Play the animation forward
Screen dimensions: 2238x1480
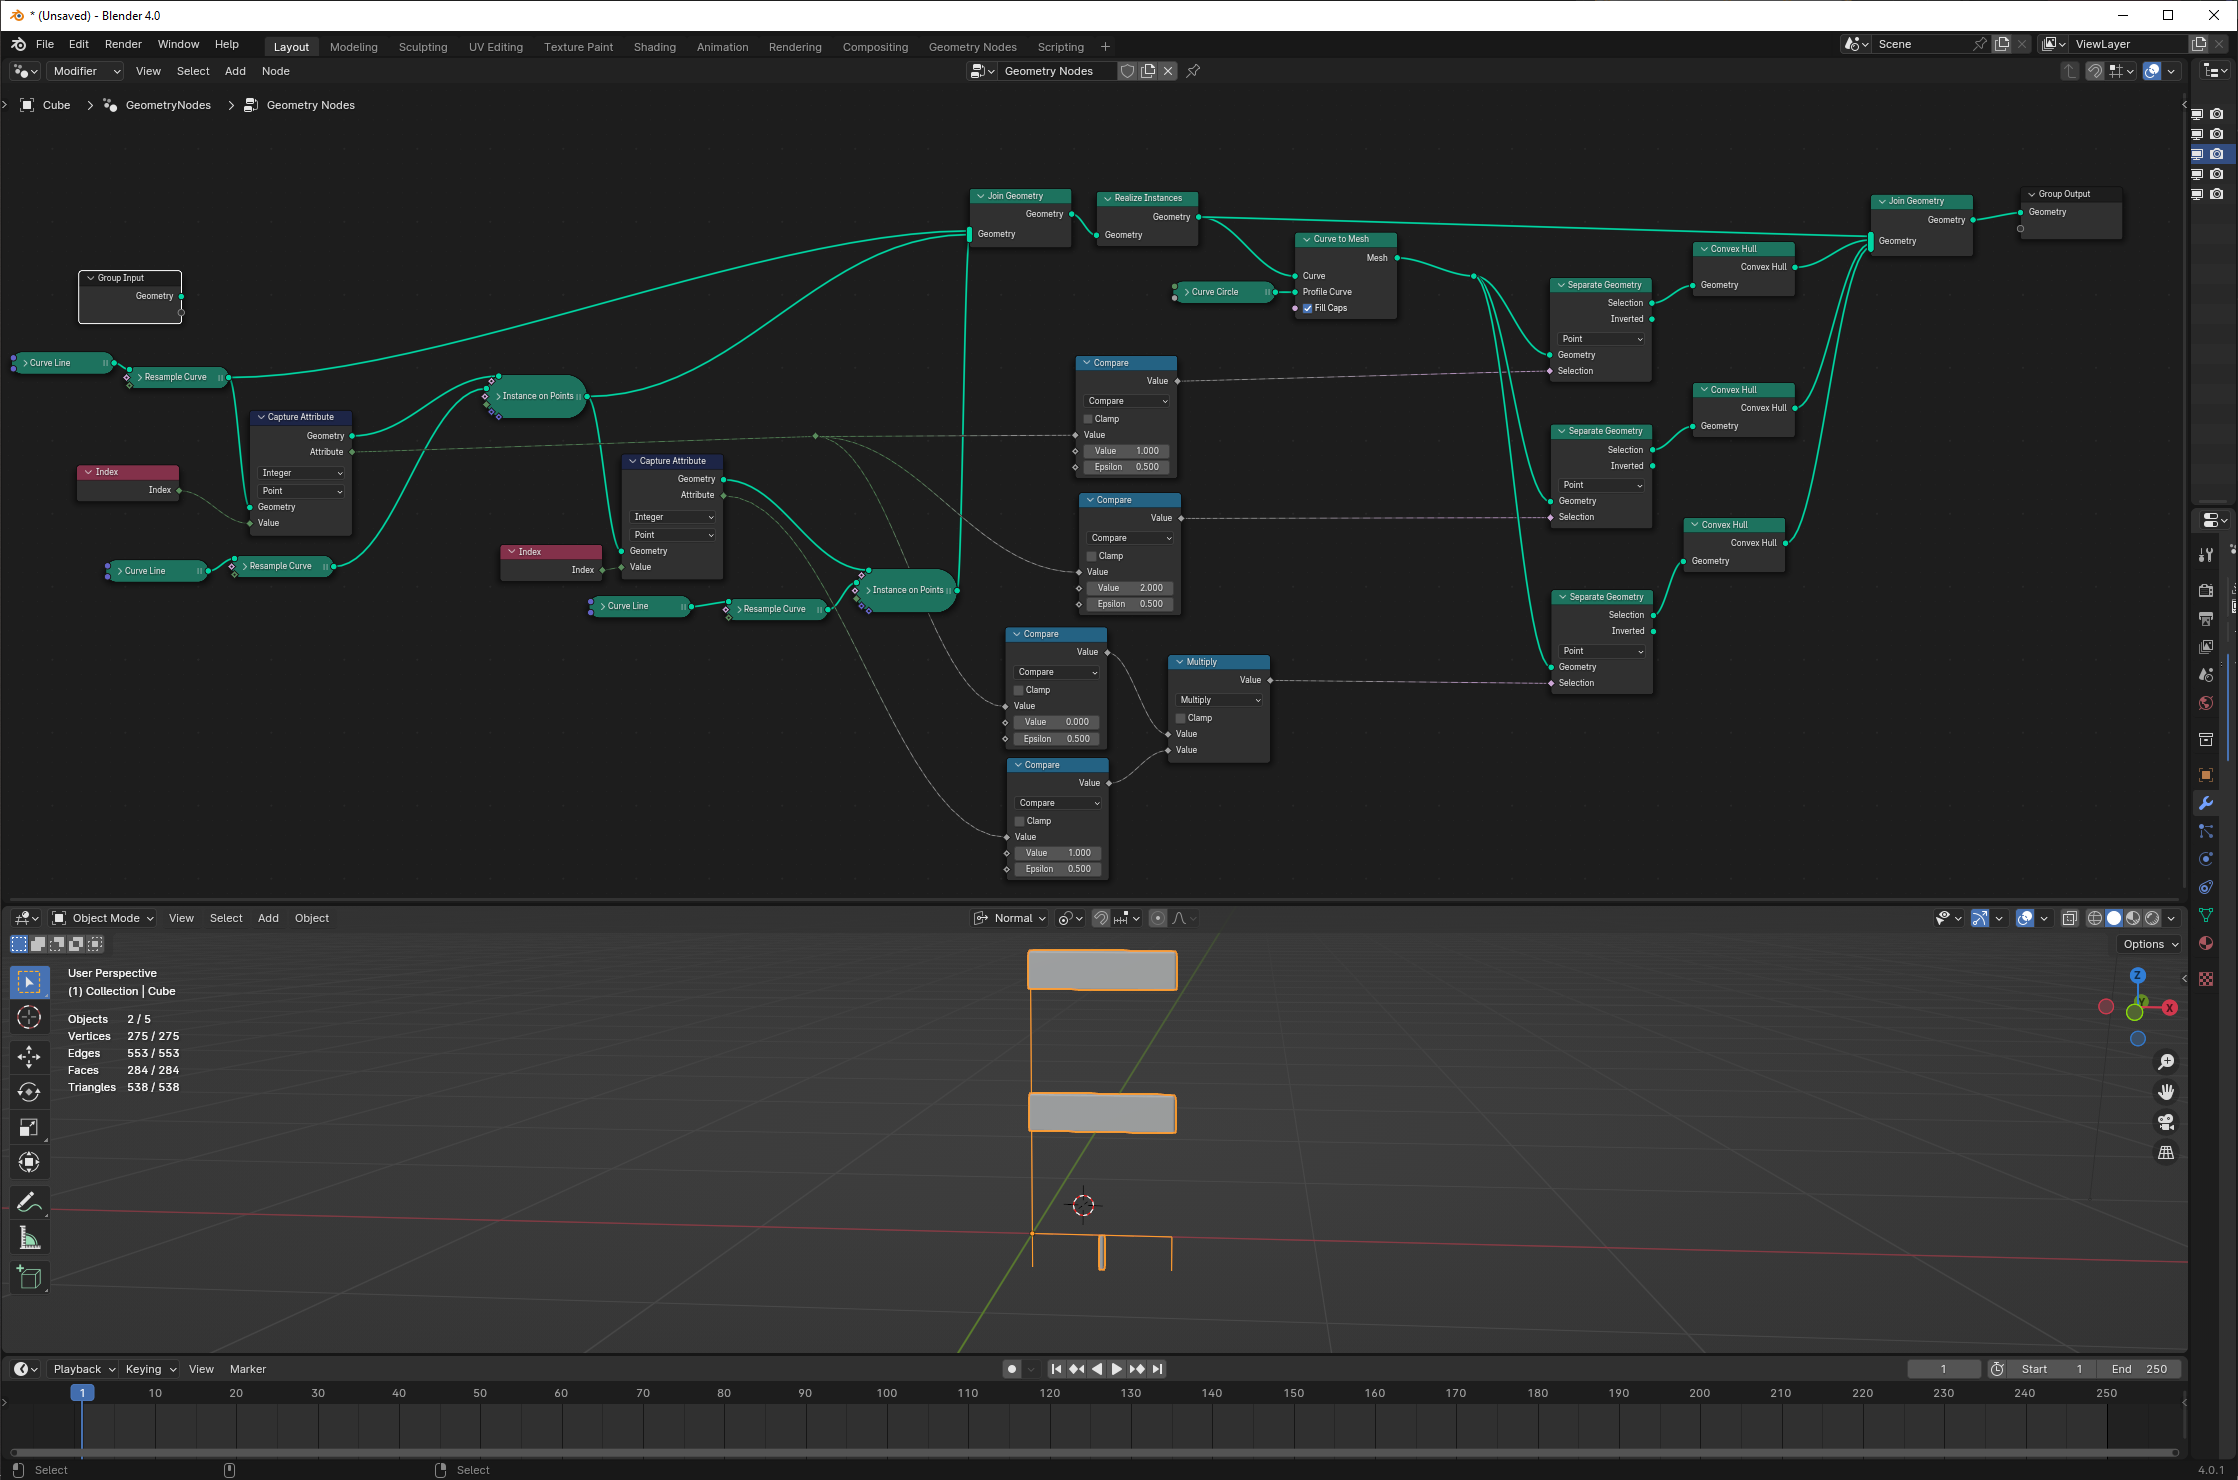click(1117, 1369)
